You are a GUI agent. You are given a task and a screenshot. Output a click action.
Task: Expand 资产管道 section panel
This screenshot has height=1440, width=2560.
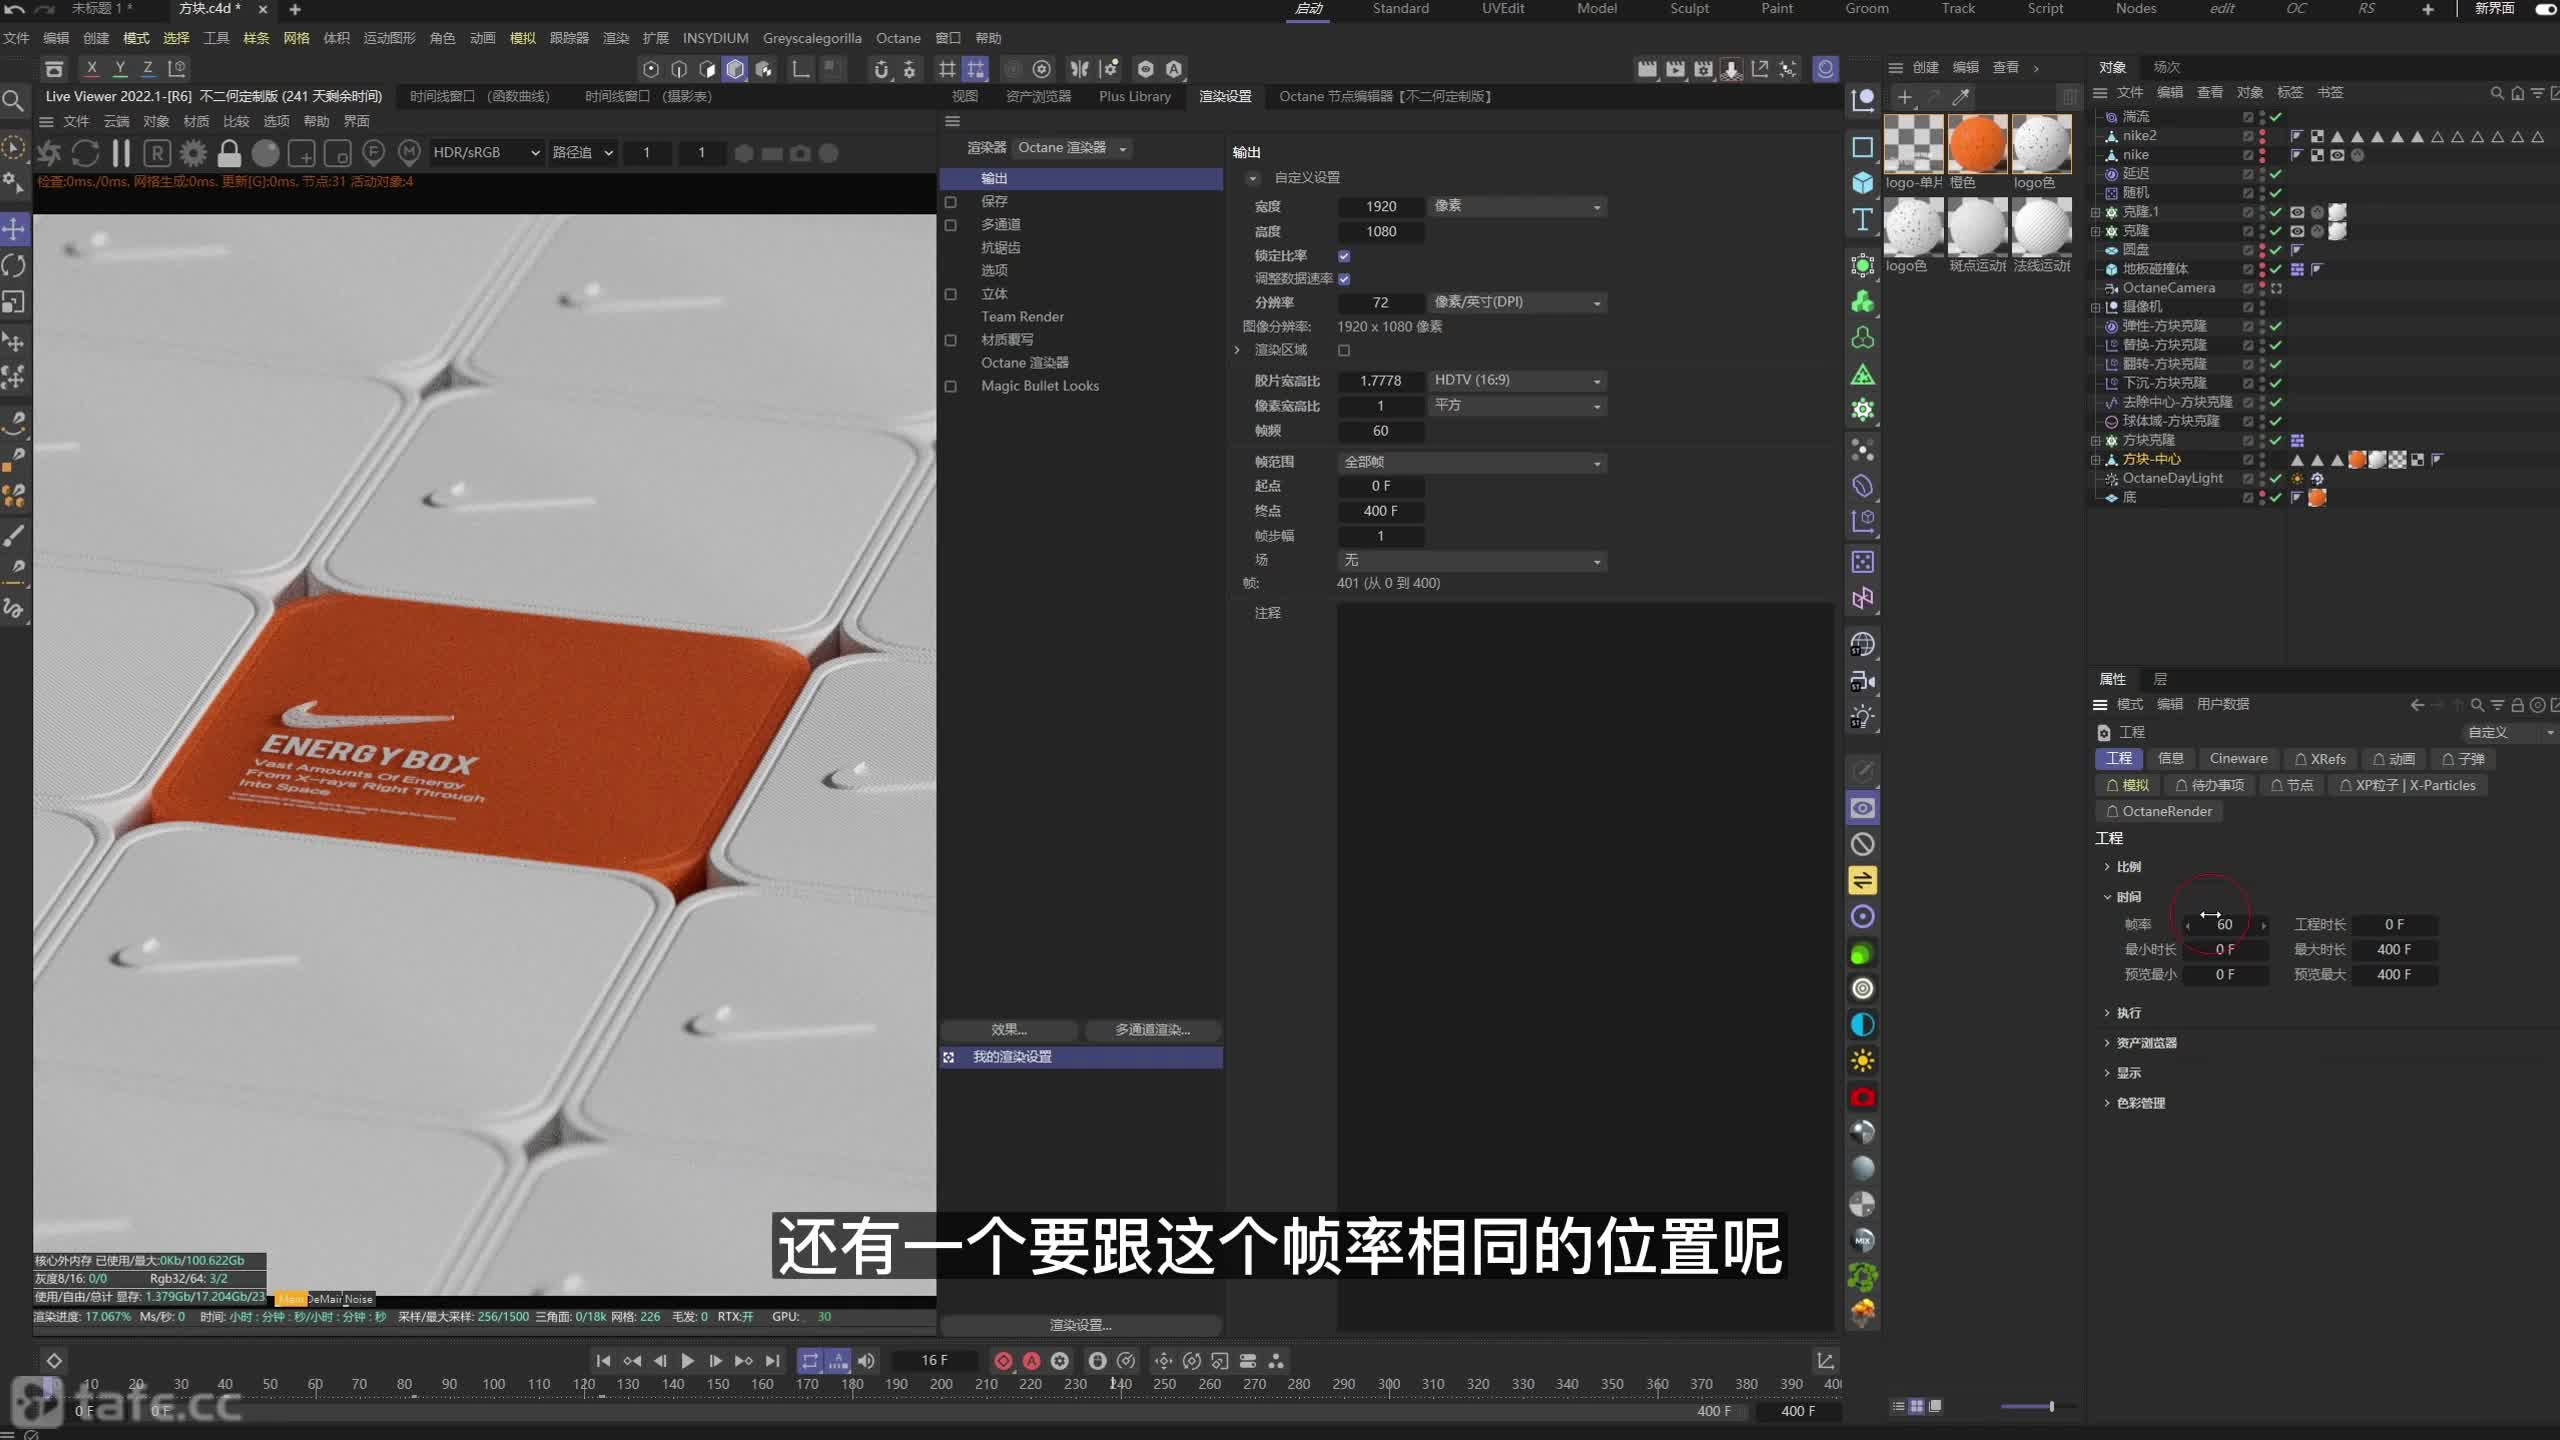click(x=2147, y=1043)
